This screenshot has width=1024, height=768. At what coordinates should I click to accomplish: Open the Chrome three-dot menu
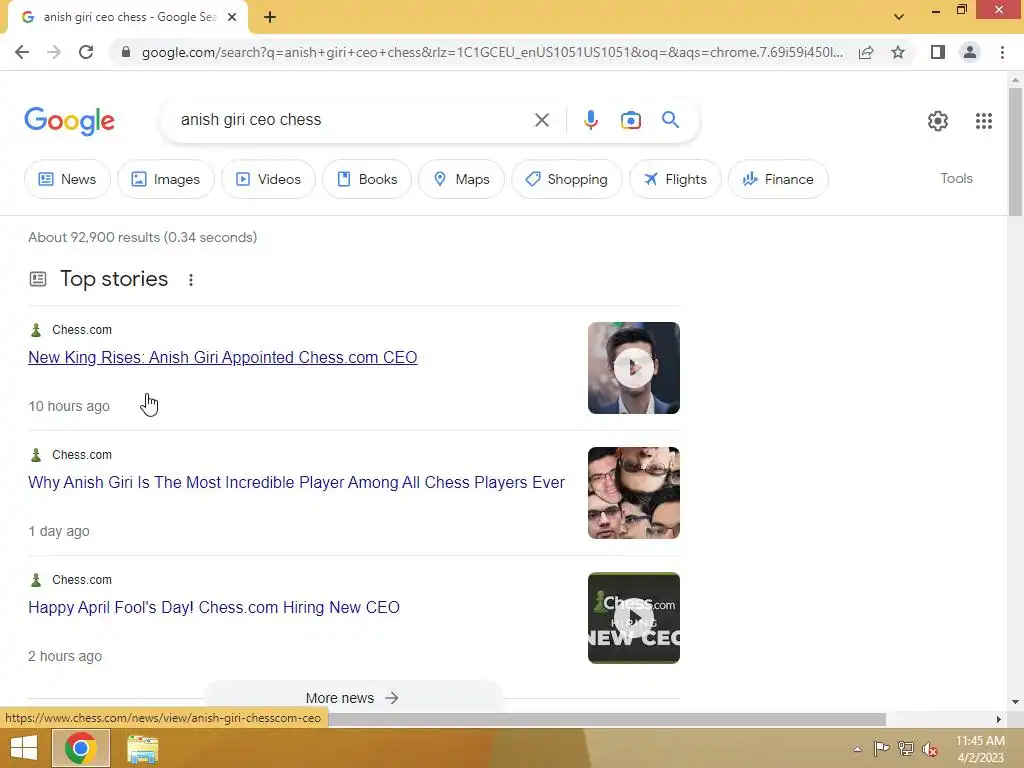coord(1002,52)
